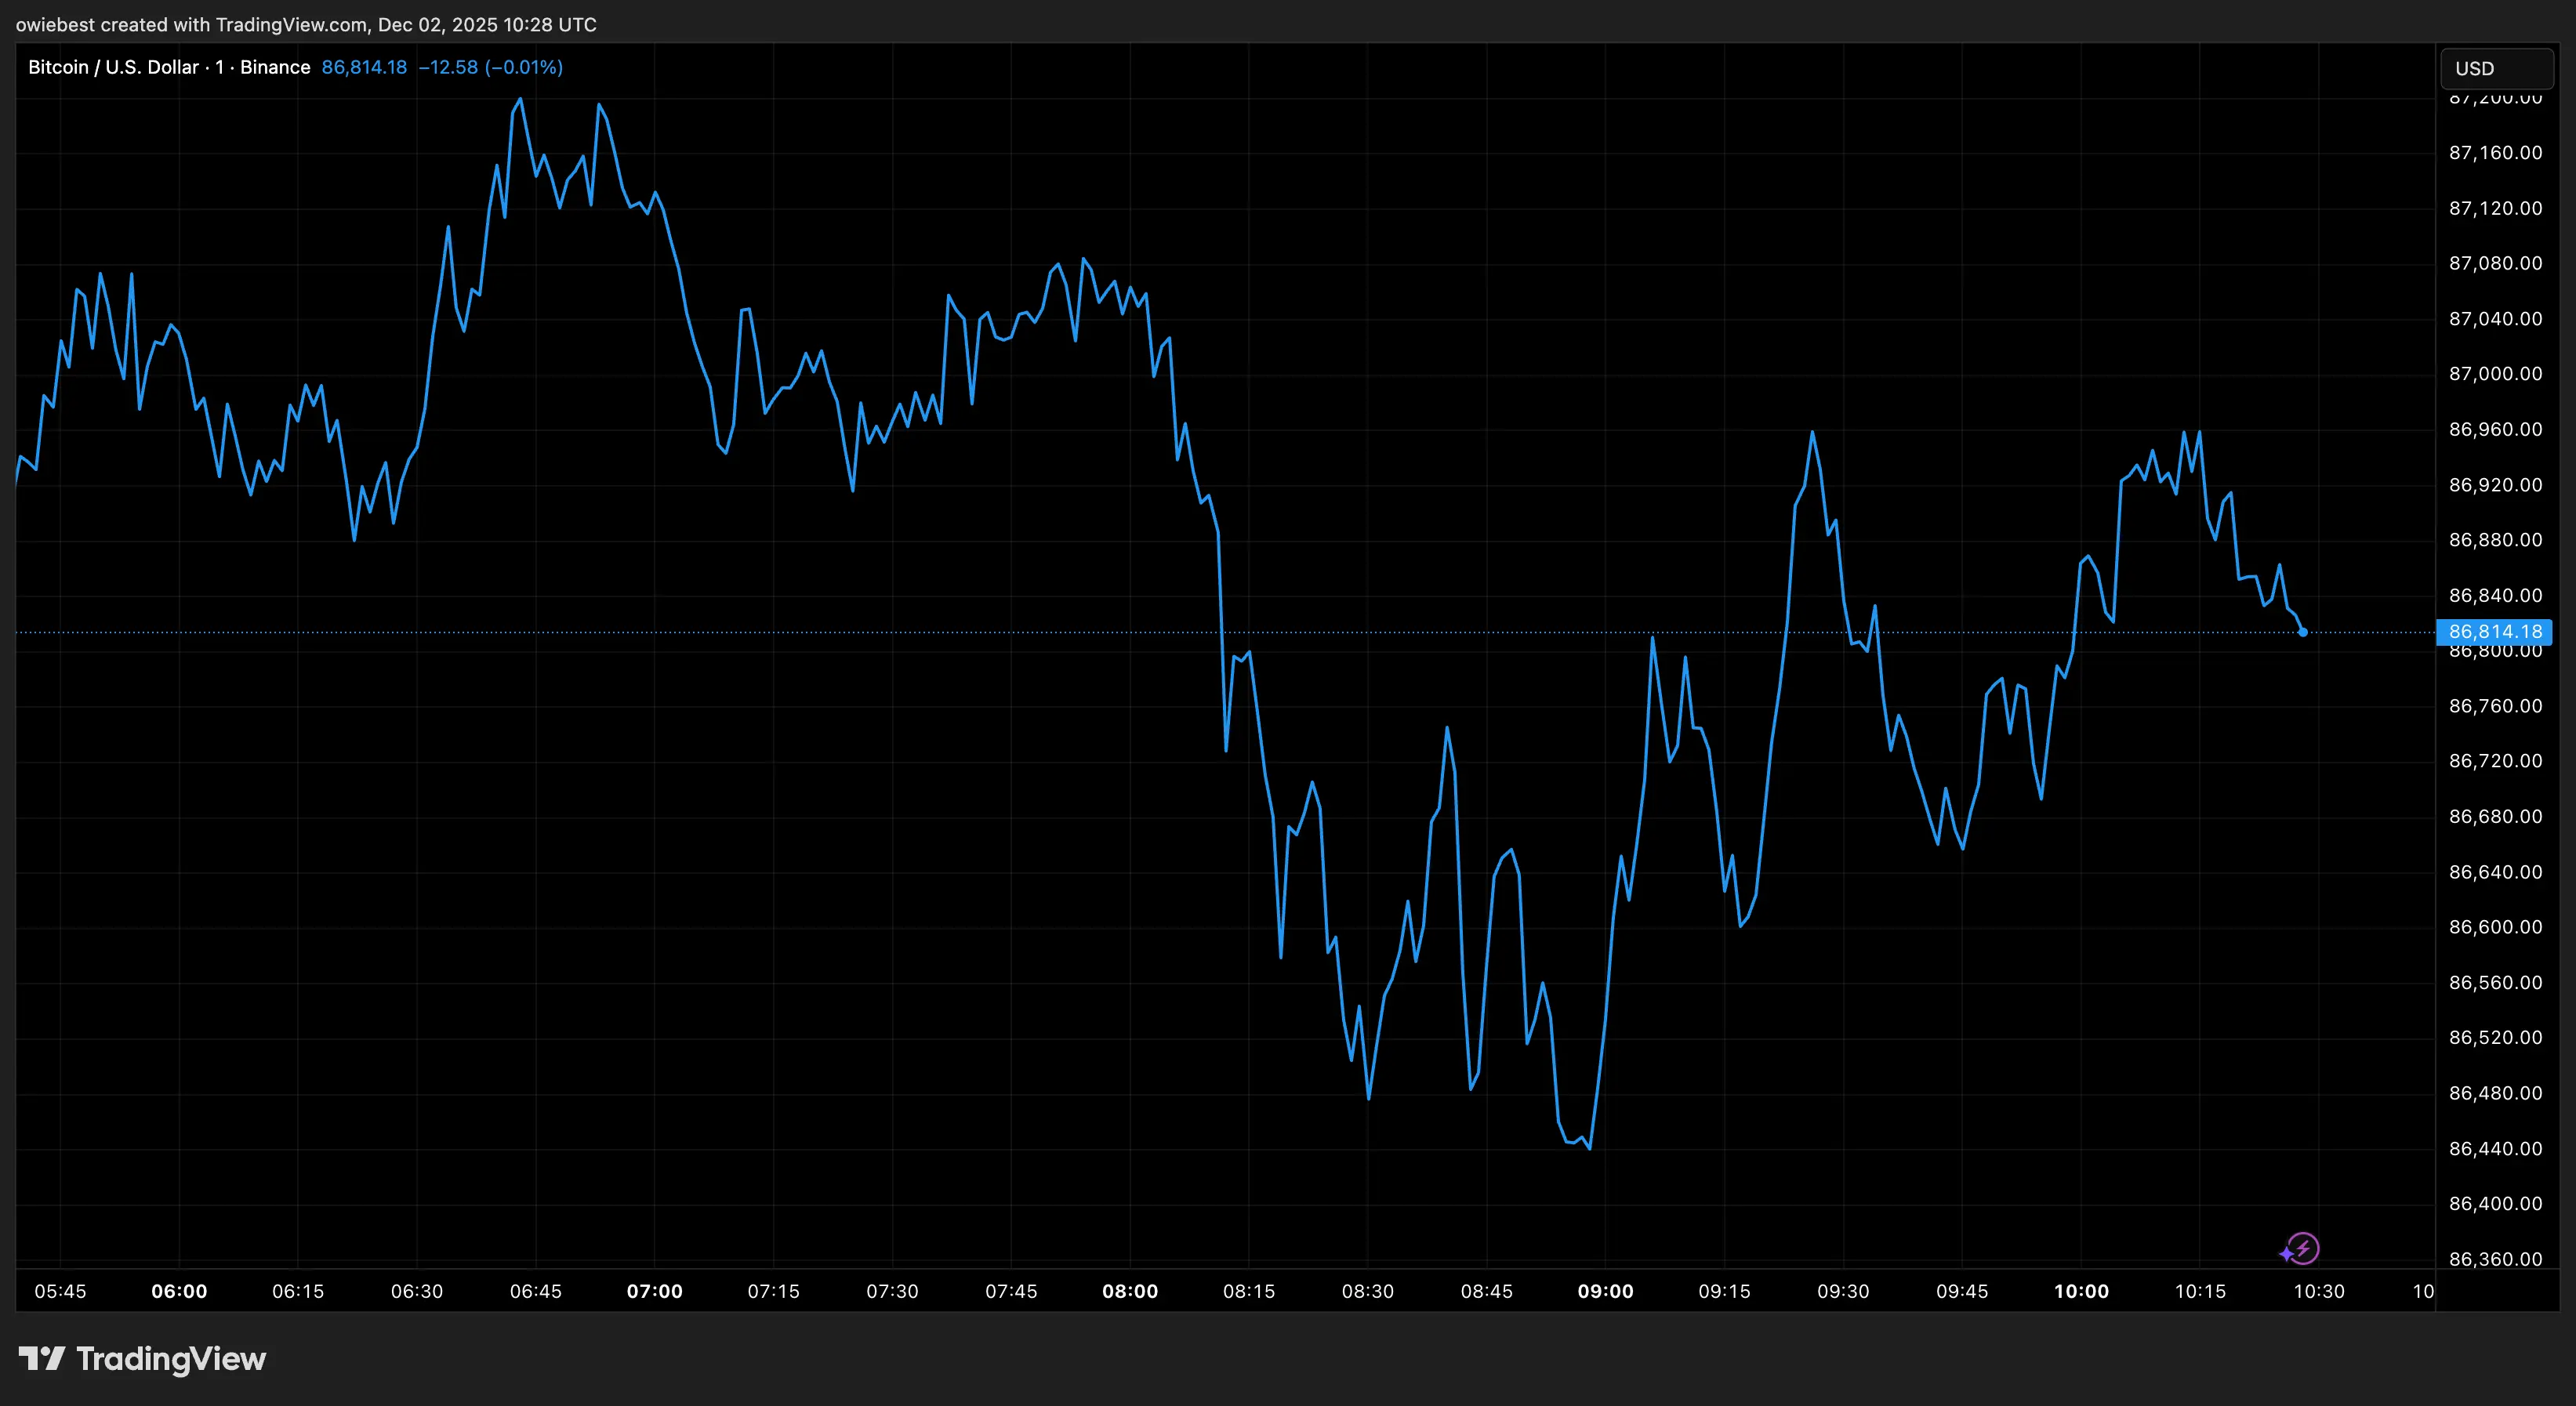Click the 06:00 time axis label

click(x=179, y=1291)
